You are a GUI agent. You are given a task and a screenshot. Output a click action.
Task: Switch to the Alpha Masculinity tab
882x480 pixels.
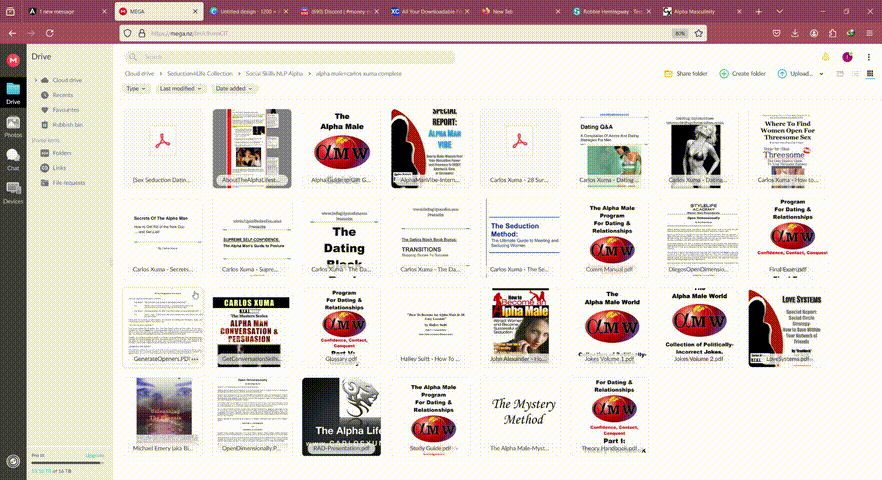tap(702, 11)
